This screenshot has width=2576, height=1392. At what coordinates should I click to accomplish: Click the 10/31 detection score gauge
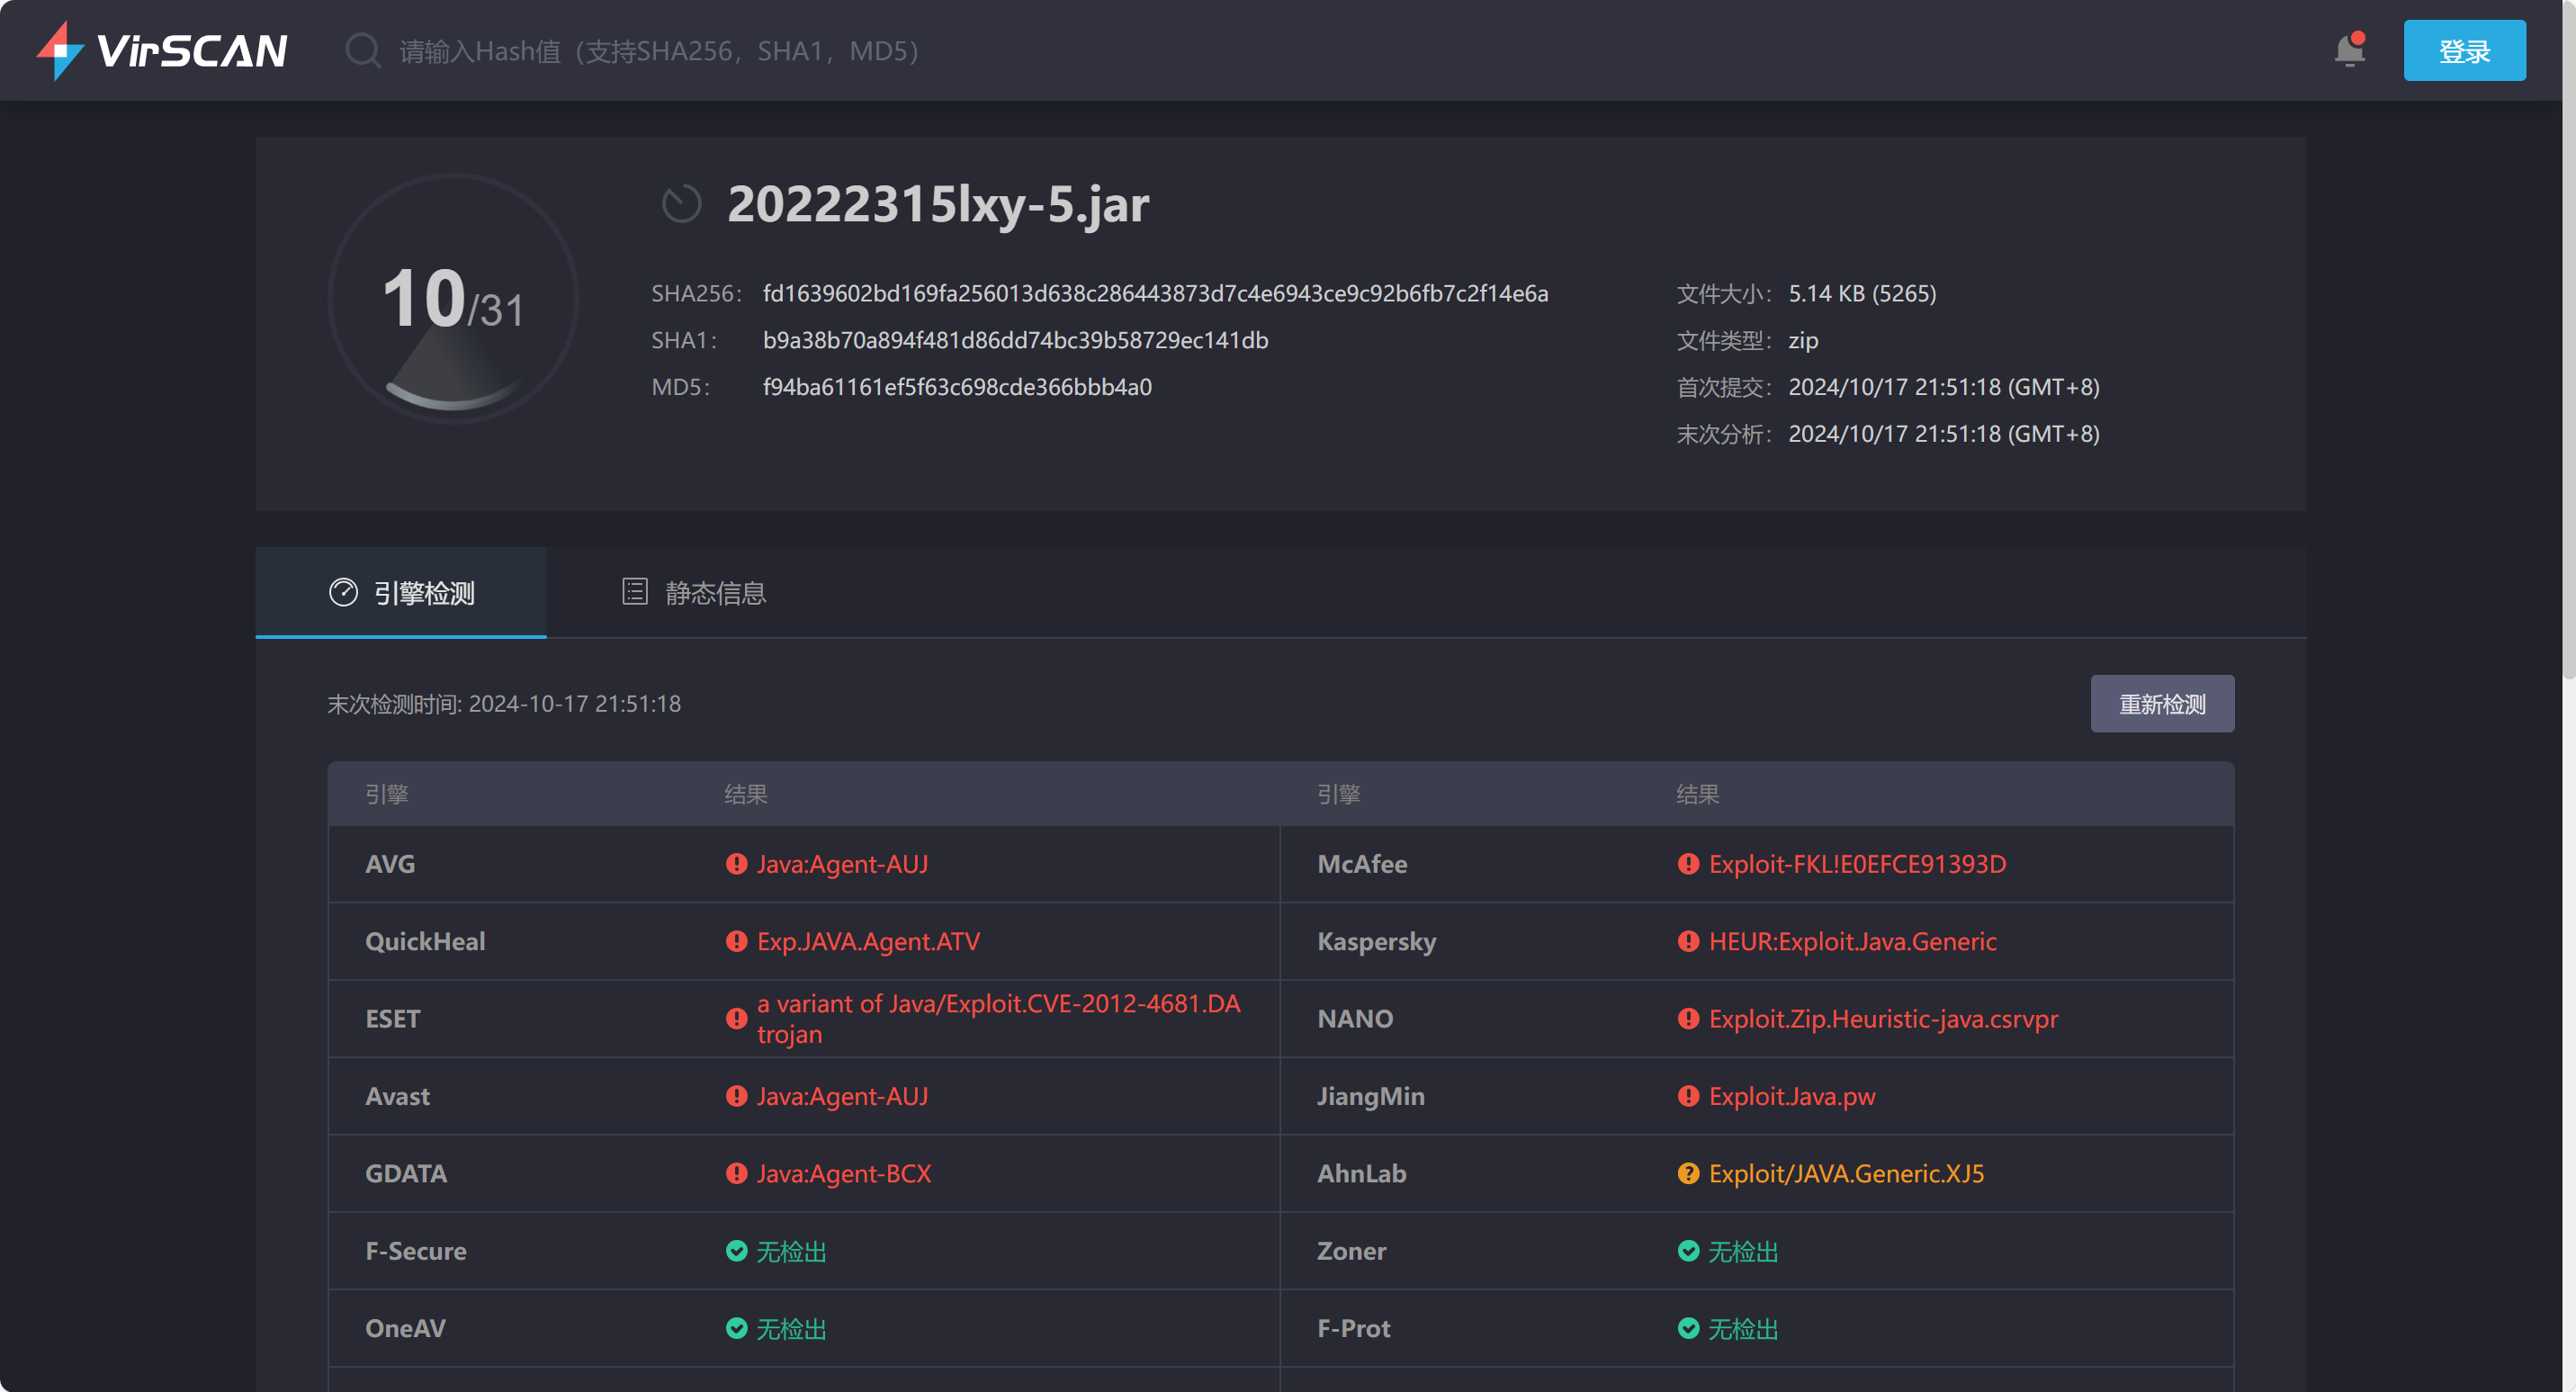[453, 299]
